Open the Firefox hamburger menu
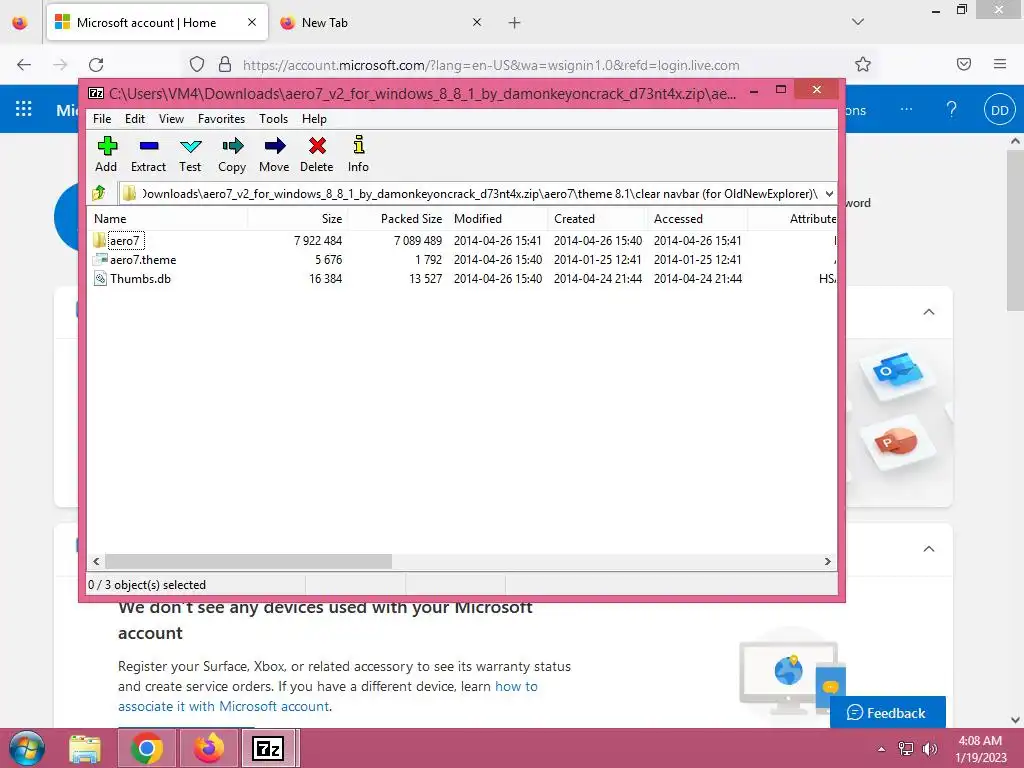Image resolution: width=1024 pixels, height=768 pixels. point(1000,64)
